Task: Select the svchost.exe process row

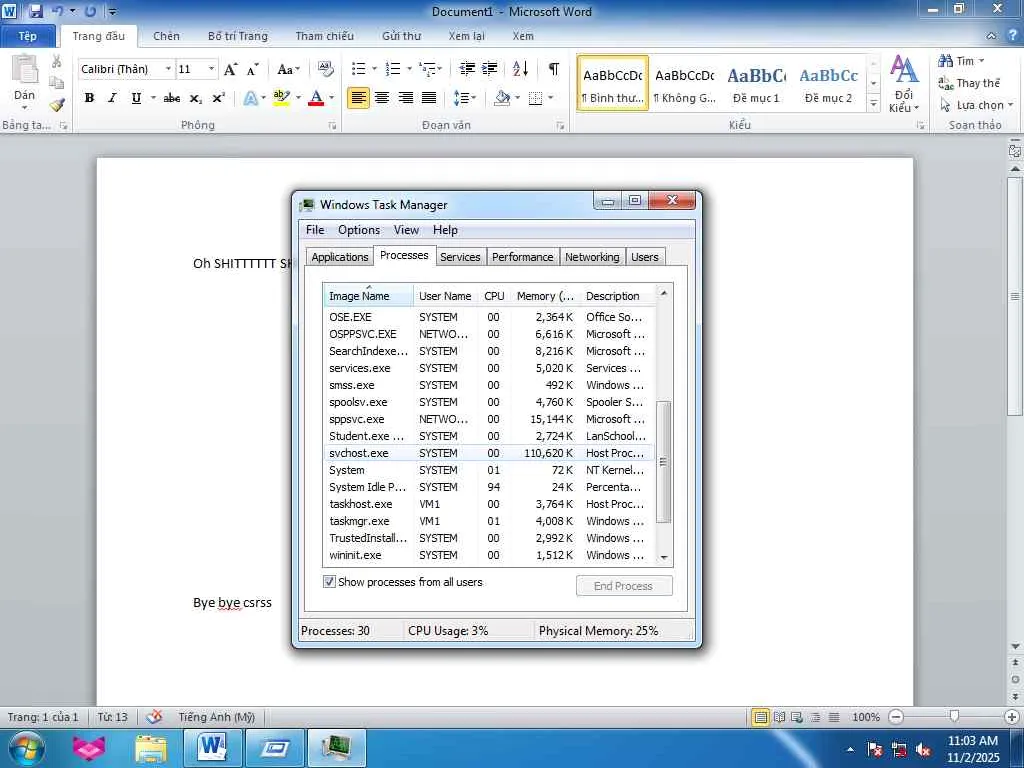Action: point(358,453)
